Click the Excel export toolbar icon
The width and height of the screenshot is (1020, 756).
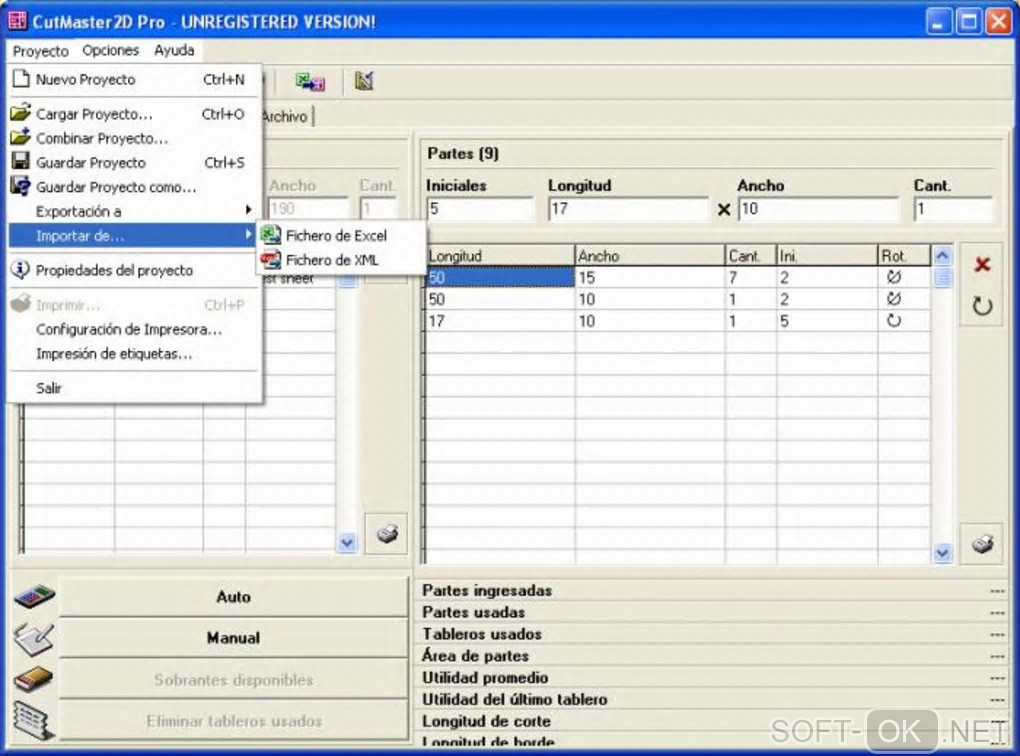[x=310, y=81]
